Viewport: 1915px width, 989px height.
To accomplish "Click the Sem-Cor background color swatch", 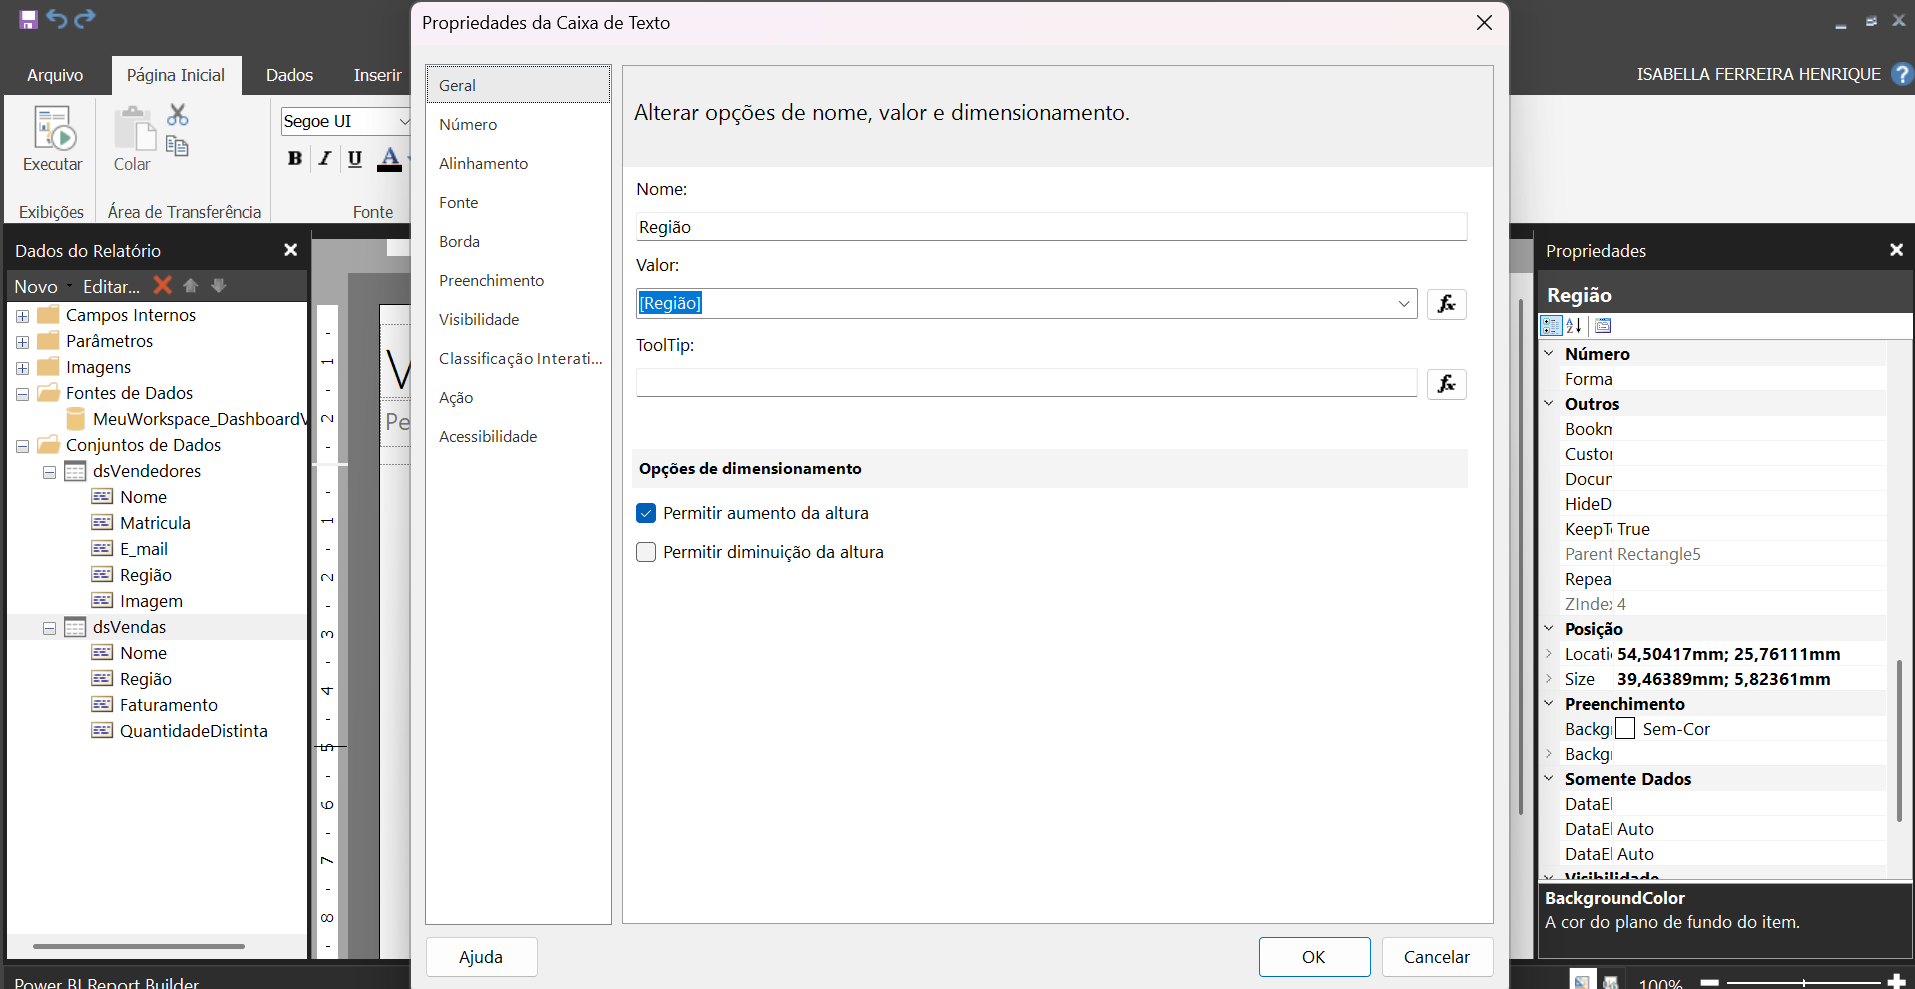I will 1625,728.
